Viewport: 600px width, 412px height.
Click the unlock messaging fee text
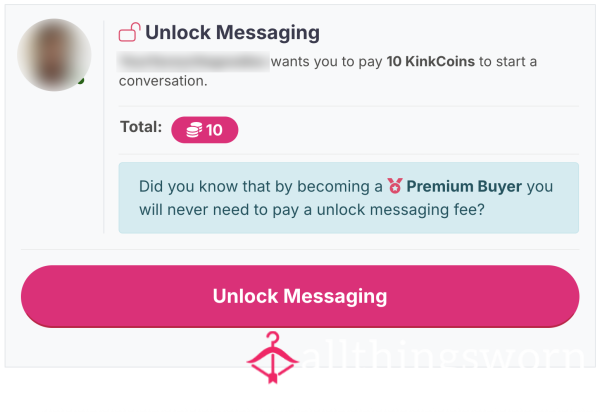coord(400,210)
